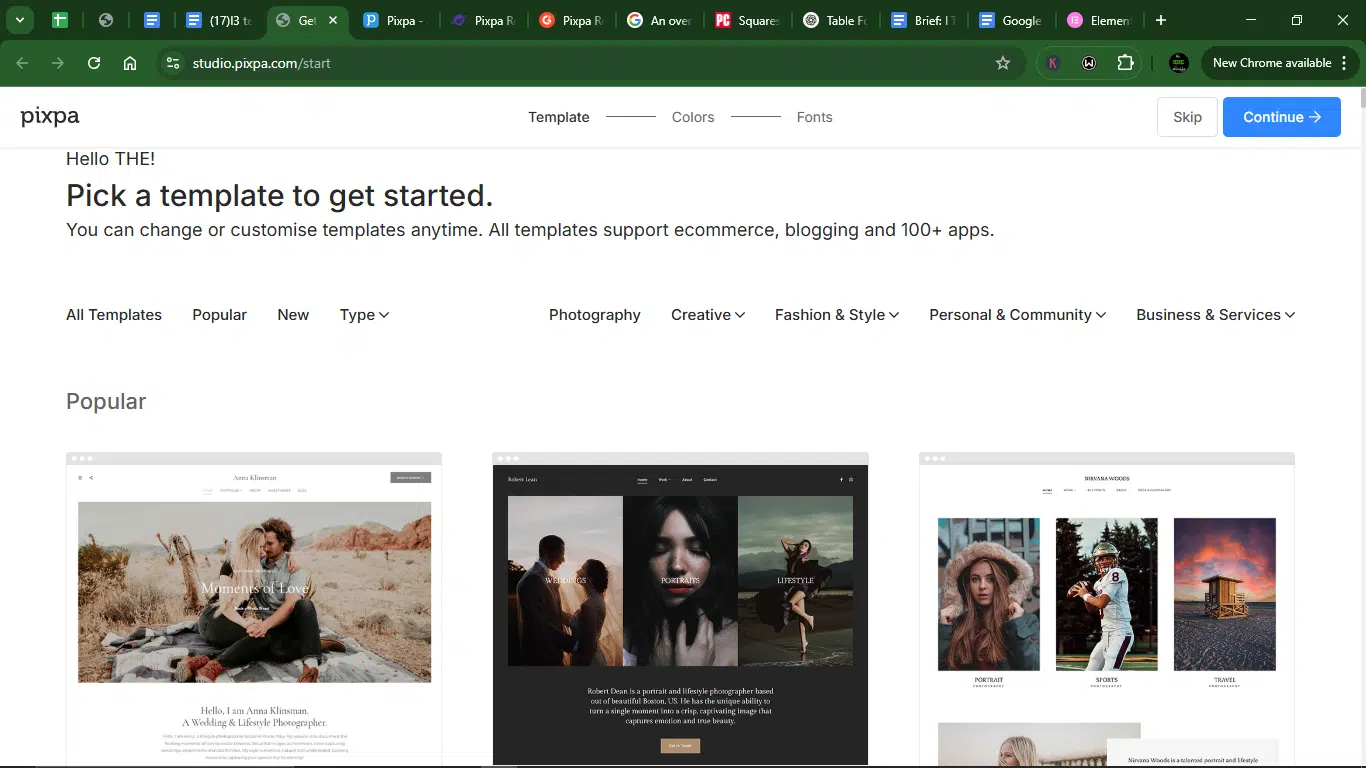Switch to the green spreadsheet pinned tab
This screenshot has width=1366, height=768.
point(60,20)
